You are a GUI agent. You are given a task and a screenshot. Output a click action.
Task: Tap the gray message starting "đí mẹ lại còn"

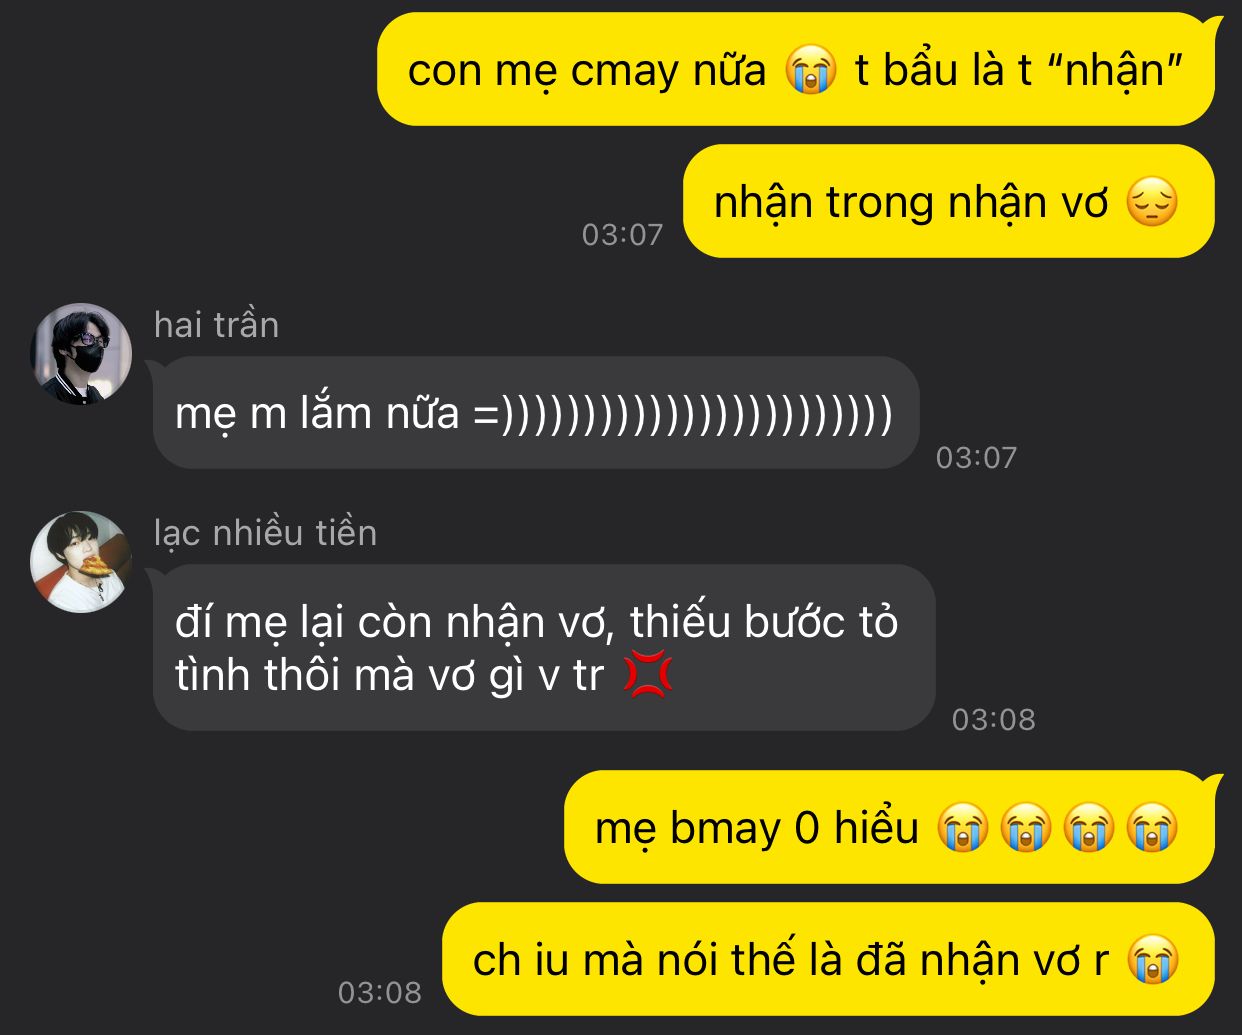click(x=543, y=647)
